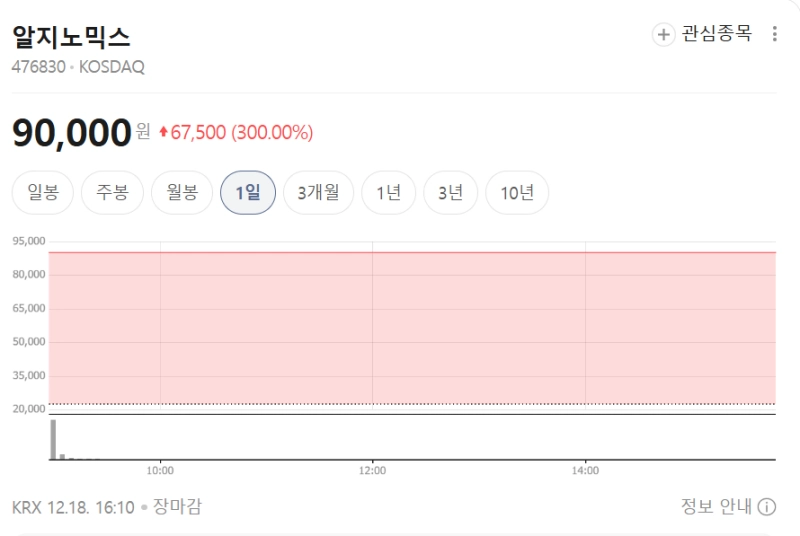This screenshot has width=800, height=536.
Task: Switch to the 3개월 range tab
Action: point(318,192)
